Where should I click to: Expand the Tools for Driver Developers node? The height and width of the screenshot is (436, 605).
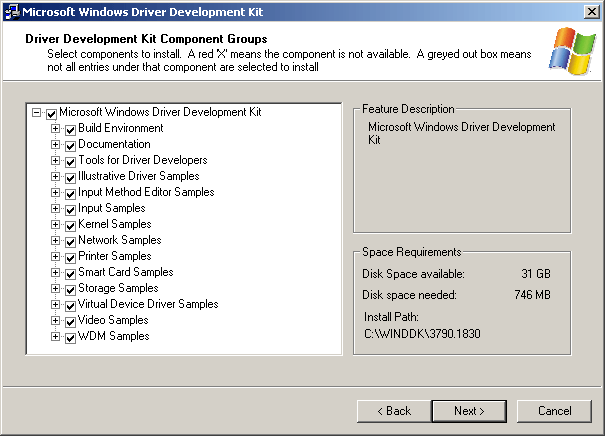(55, 161)
